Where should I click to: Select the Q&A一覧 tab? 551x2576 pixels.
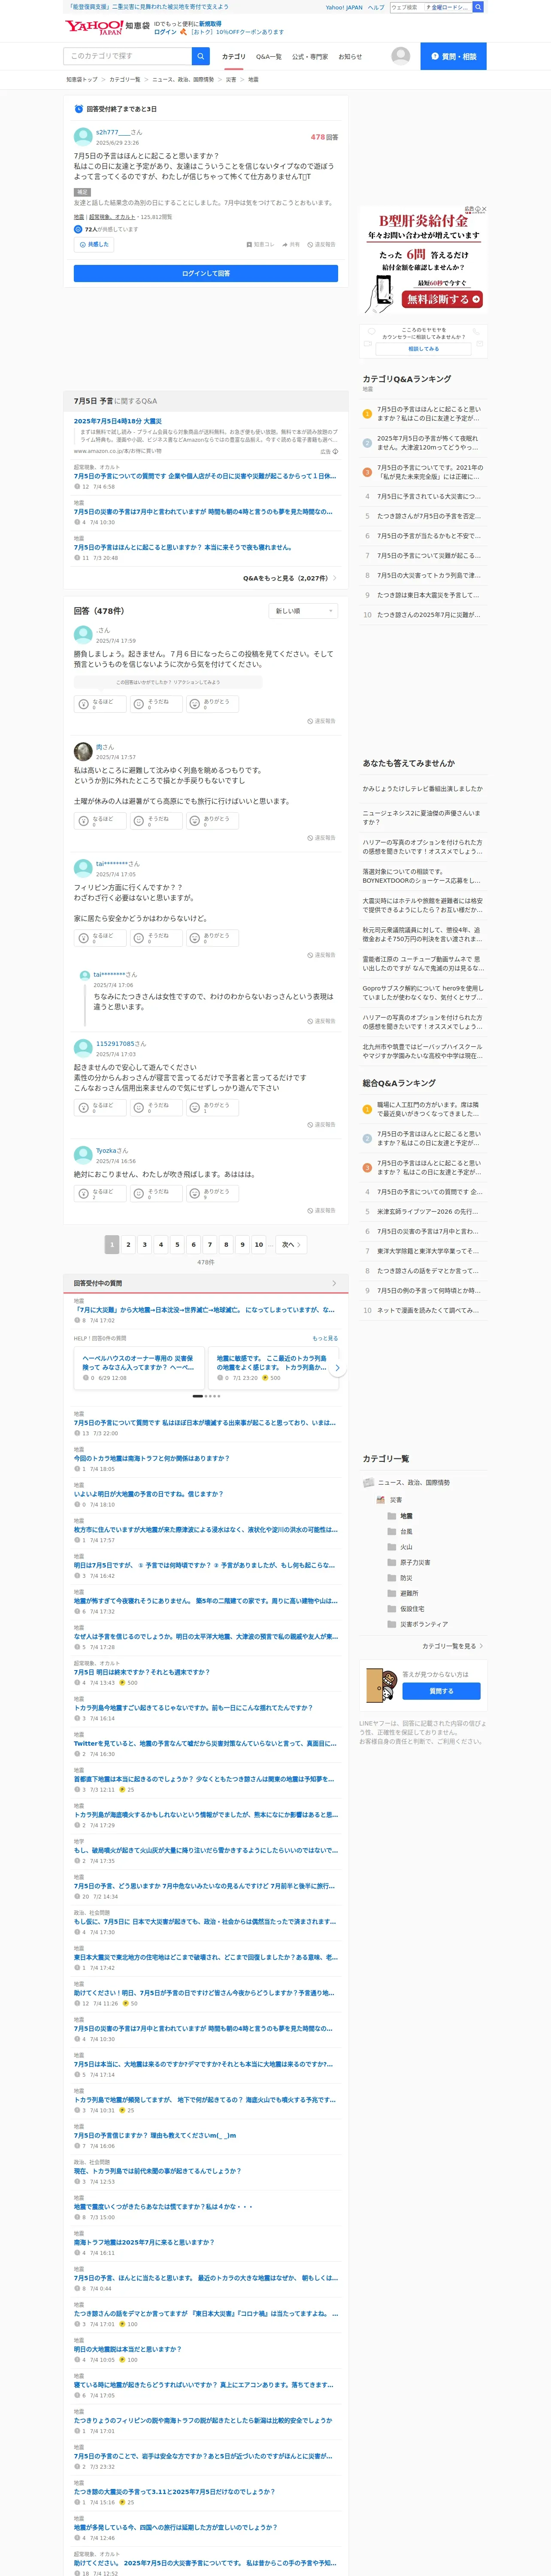(x=269, y=57)
